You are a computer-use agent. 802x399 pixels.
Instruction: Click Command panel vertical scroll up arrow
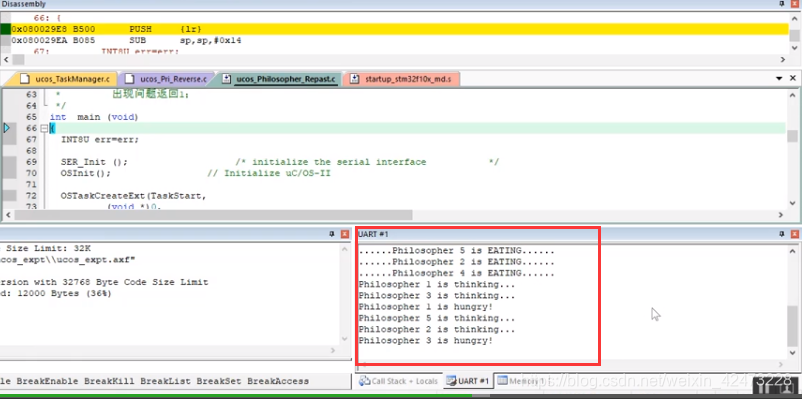tap(344, 248)
